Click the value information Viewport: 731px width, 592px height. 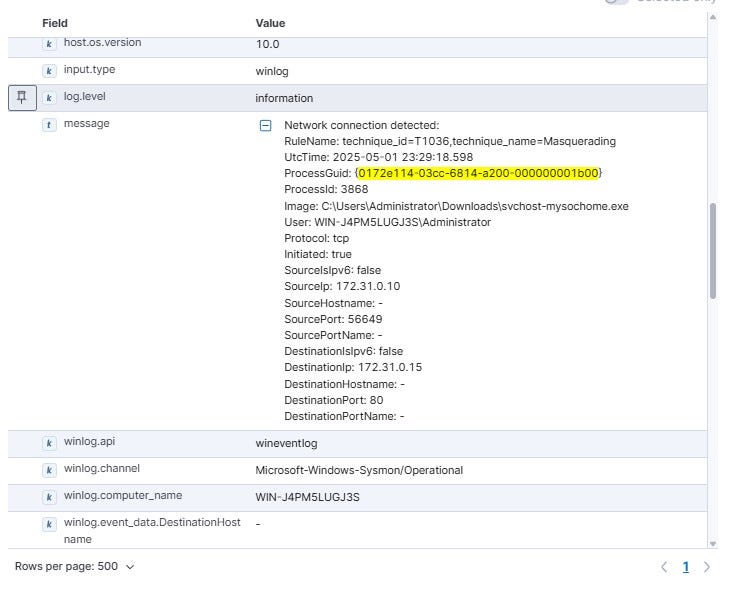(284, 98)
